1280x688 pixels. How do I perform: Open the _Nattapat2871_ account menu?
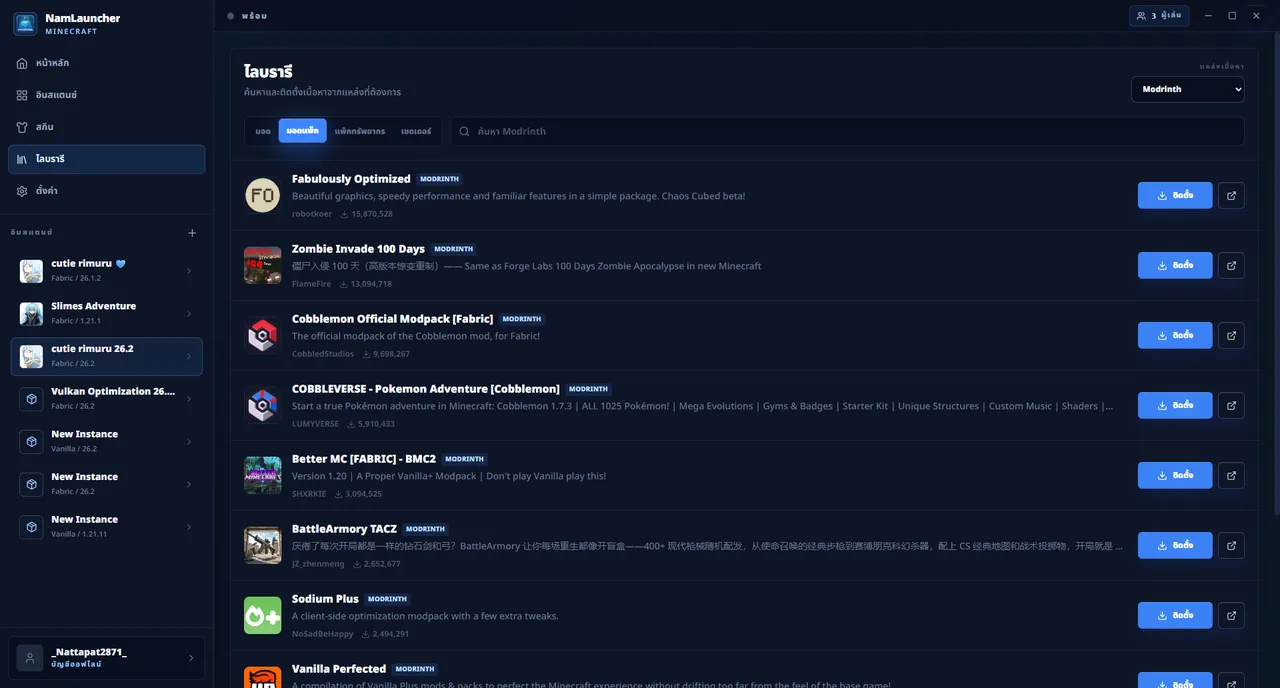click(106, 658)
